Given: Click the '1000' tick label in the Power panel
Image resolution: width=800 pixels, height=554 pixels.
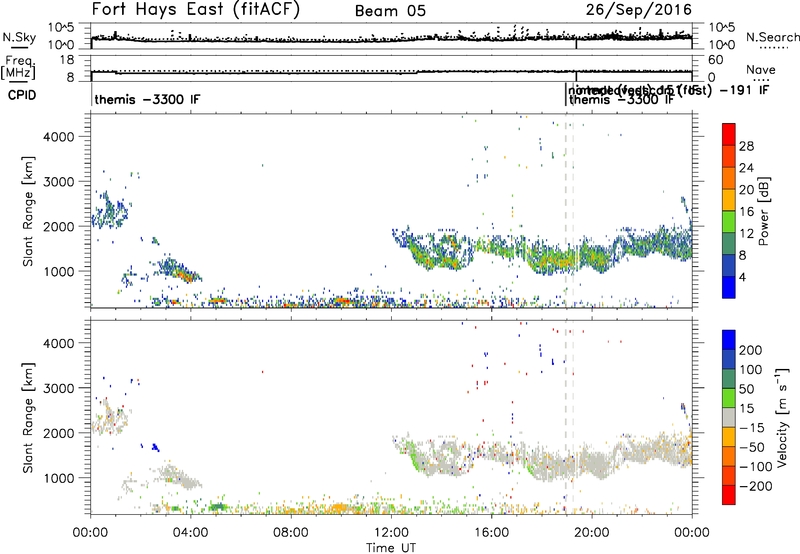Looking at the screenshot, I should (x=58, y=271).
